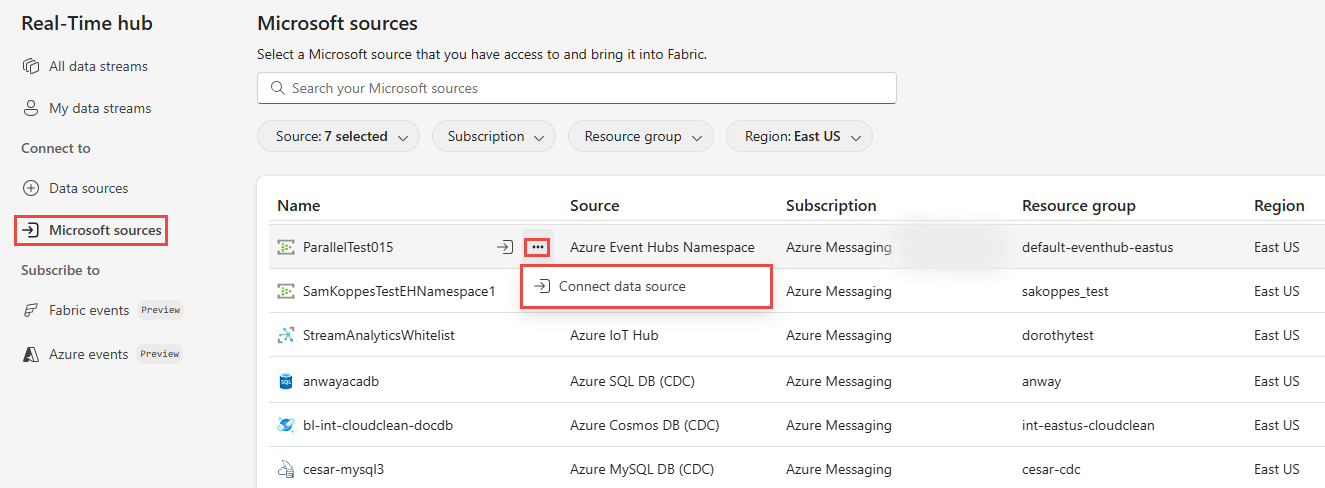Click the anwayacadb SQL database icon
The height and width of the screenshot is (488, 1325).
286,381
